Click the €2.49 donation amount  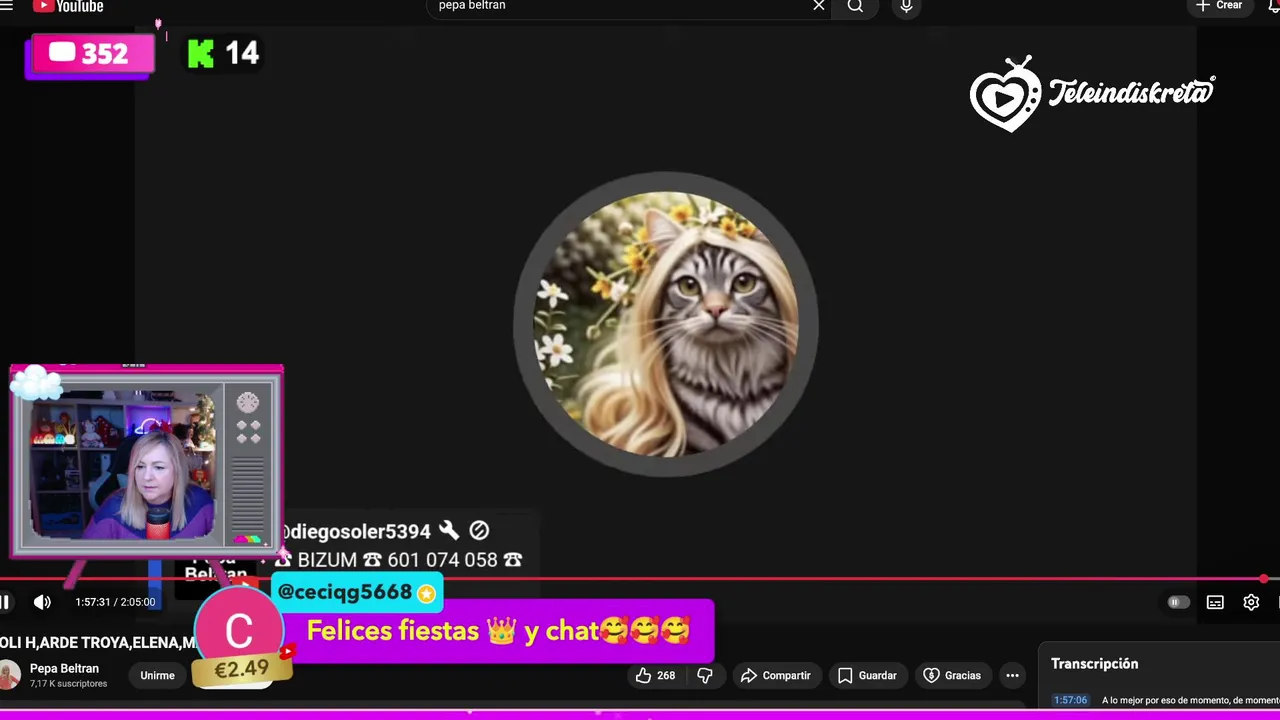pos(241,669)
